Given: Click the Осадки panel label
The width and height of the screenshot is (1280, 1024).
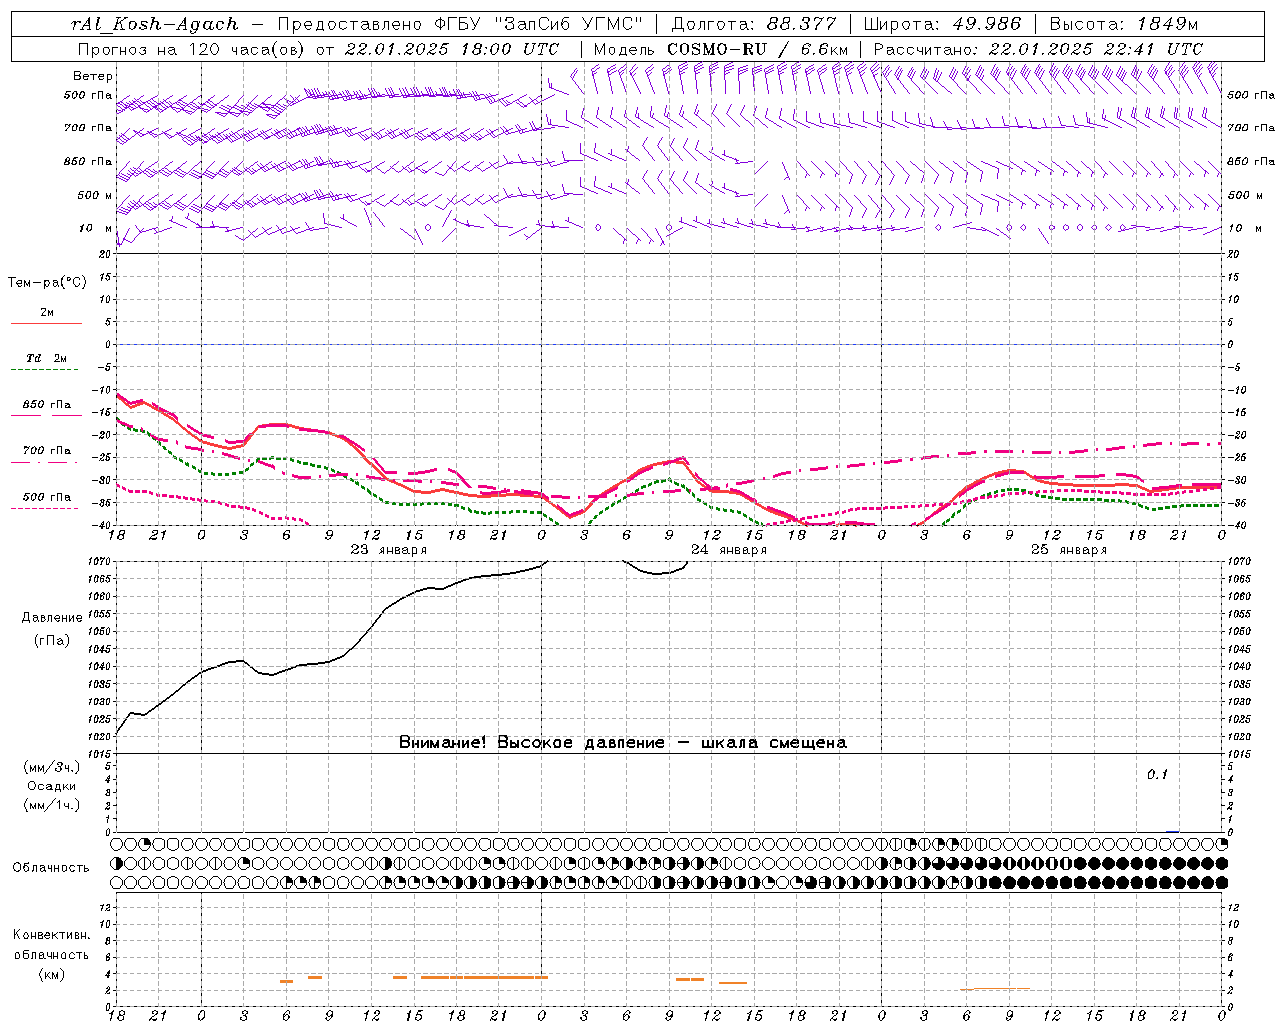Looking at the screenshot, I should point(52,787).
